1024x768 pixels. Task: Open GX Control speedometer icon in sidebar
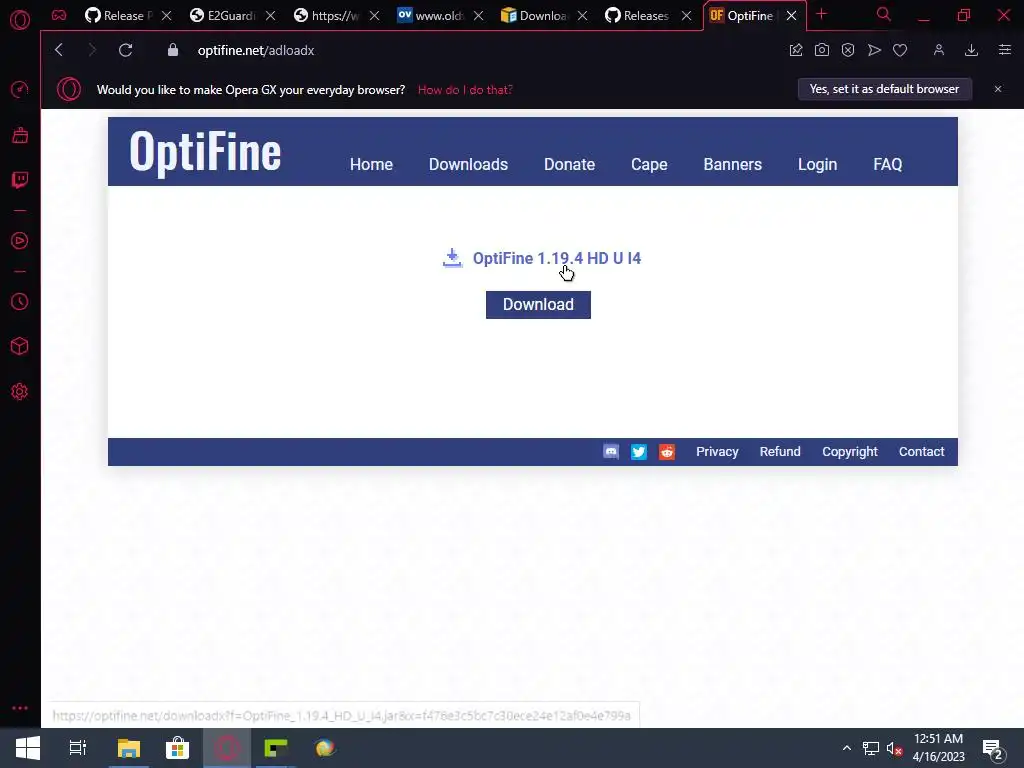(20, 89)
